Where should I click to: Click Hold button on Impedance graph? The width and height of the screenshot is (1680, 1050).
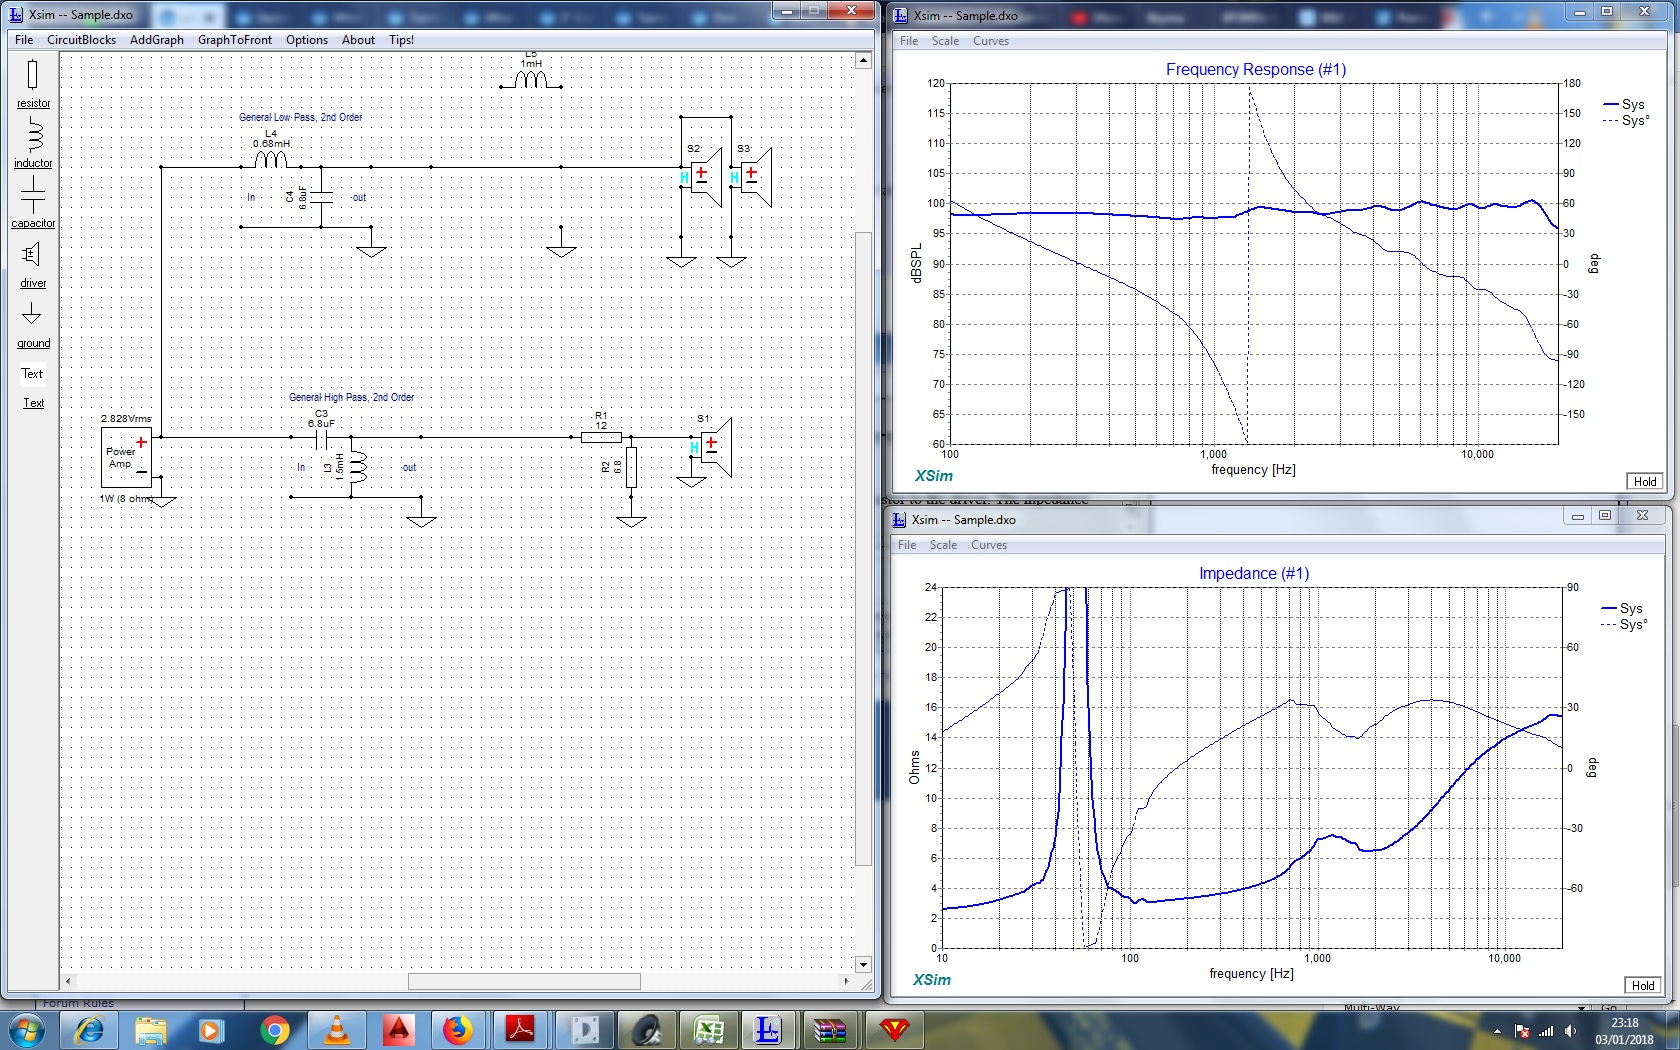pyautogui.click(x=1643, y=985)
